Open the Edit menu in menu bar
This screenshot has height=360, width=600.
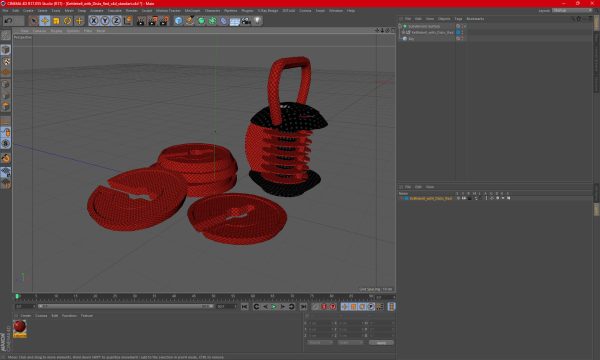click(16, 11)
